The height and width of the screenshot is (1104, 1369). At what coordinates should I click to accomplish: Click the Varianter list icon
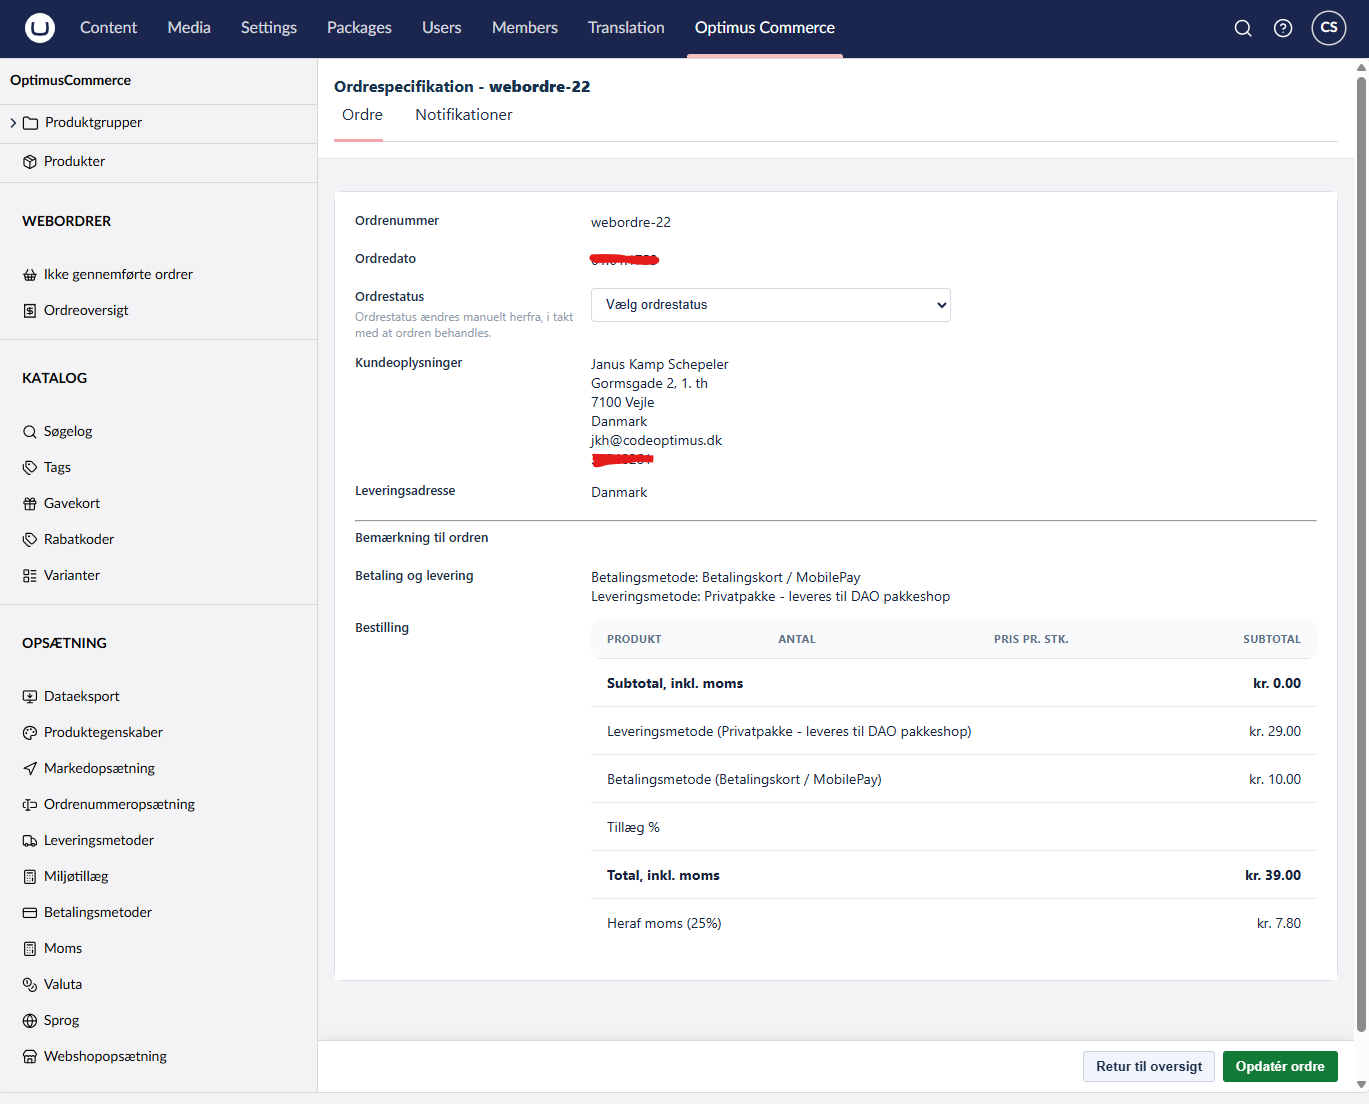[x=30, y=576]
